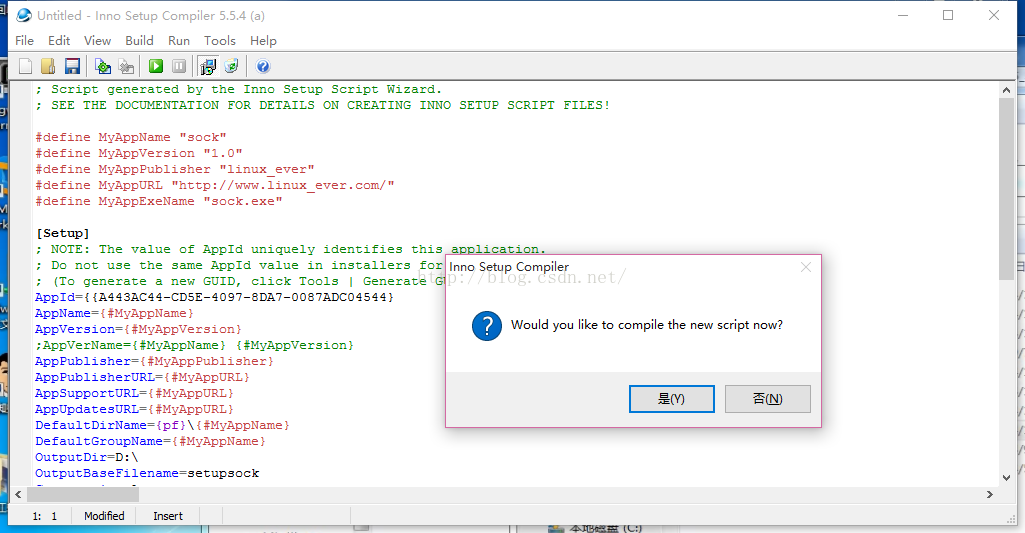
Task: Click the #define MyAppVersion "1.0" line
Action: [x=139, y=153]
